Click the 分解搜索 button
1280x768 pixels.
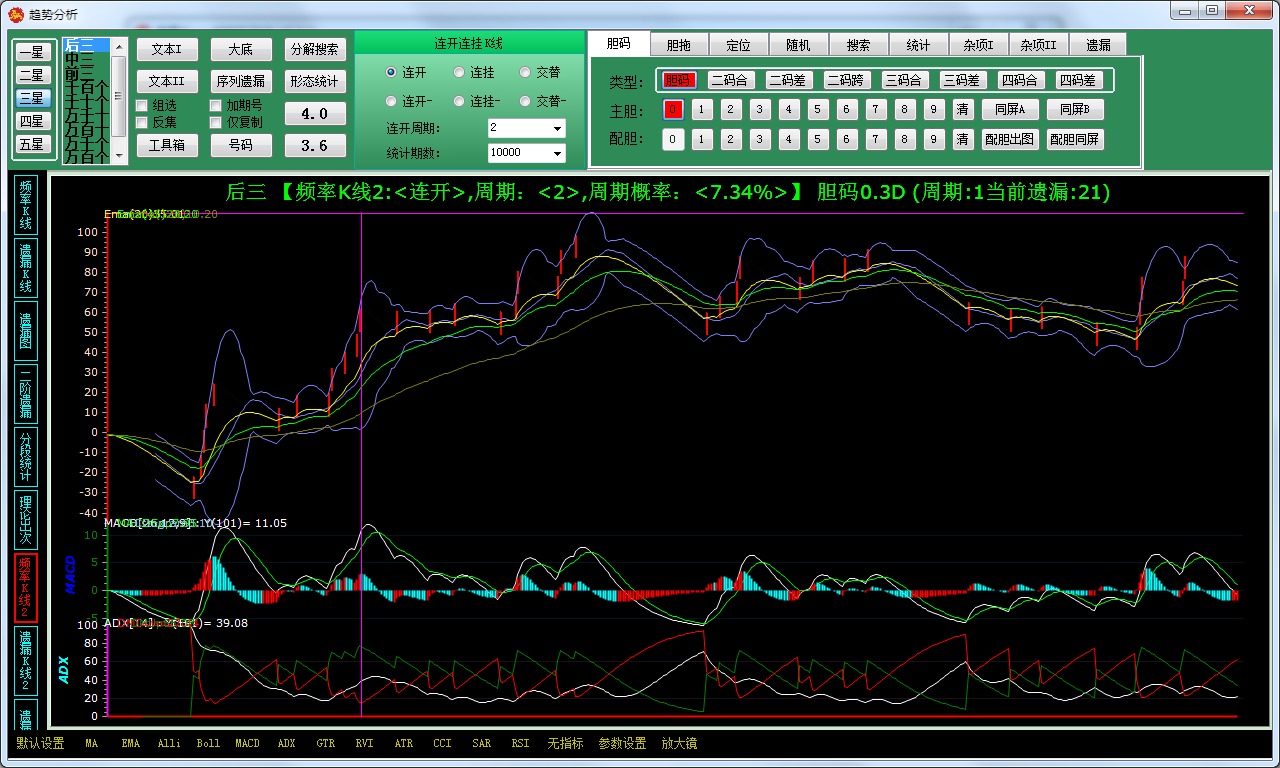pos(315,50)
